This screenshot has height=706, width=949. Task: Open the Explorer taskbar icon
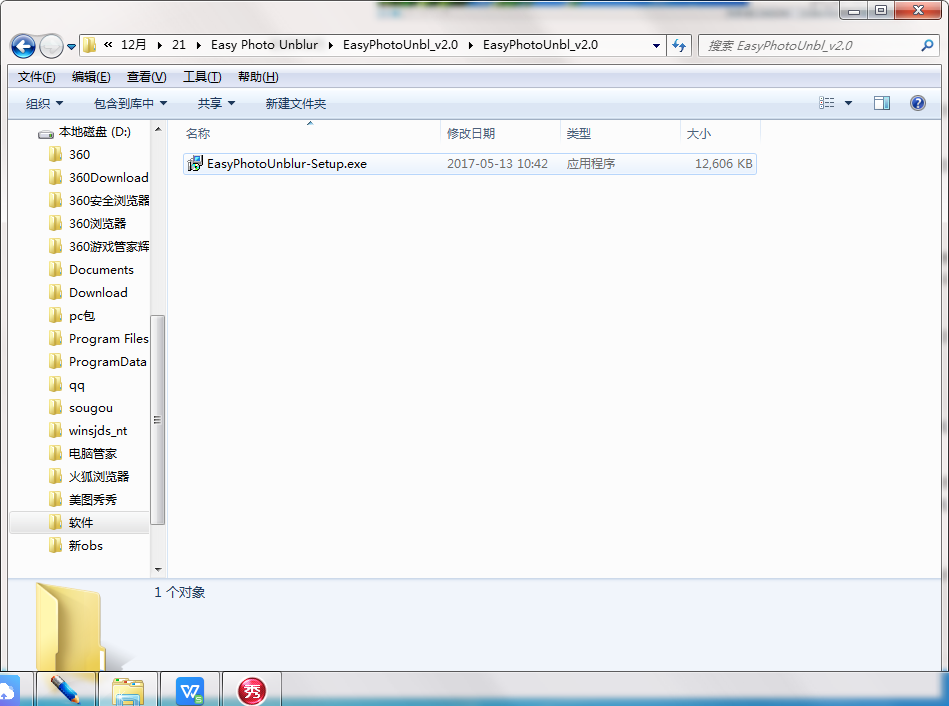pos(128,689)
